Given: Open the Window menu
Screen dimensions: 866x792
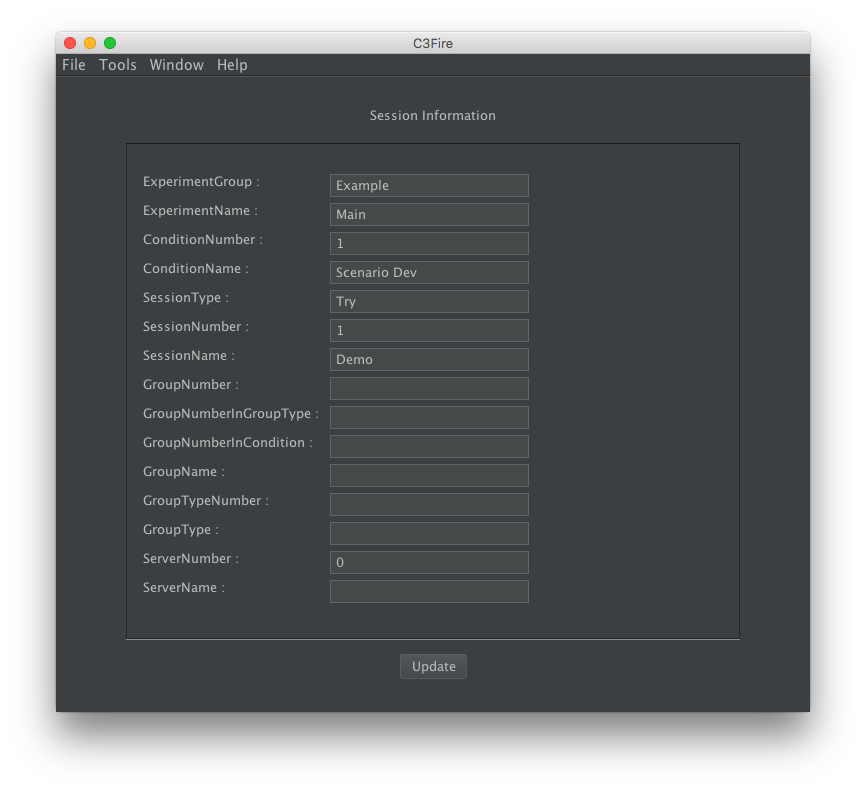Looking at the screenshot, I should pos(177,65).
